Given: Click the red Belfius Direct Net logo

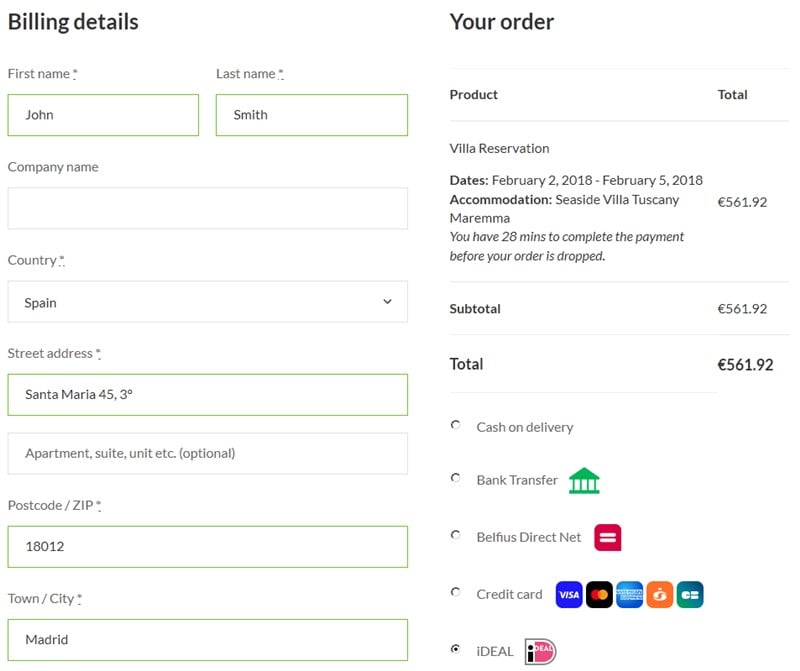Looking at the screenshot, I should [x=608, y=538].
